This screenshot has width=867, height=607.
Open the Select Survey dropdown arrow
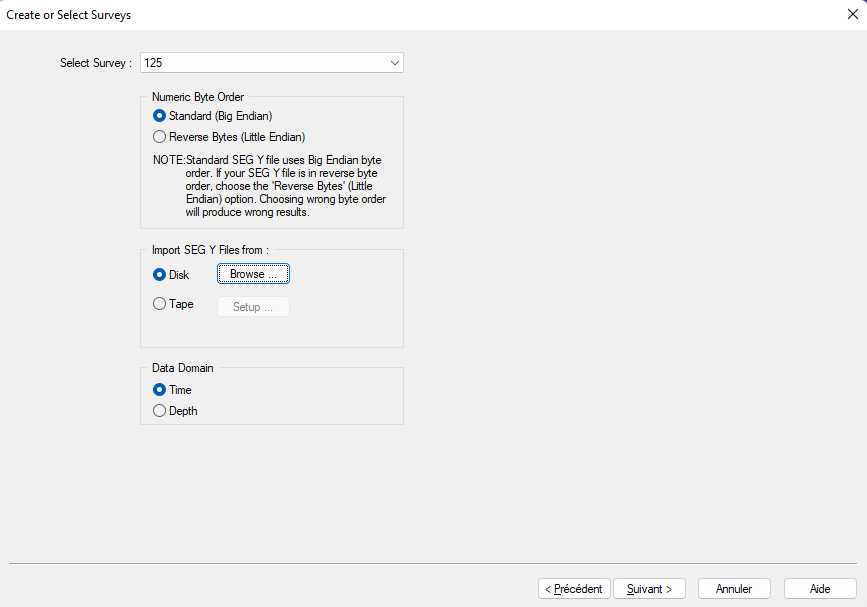[394, 63]
